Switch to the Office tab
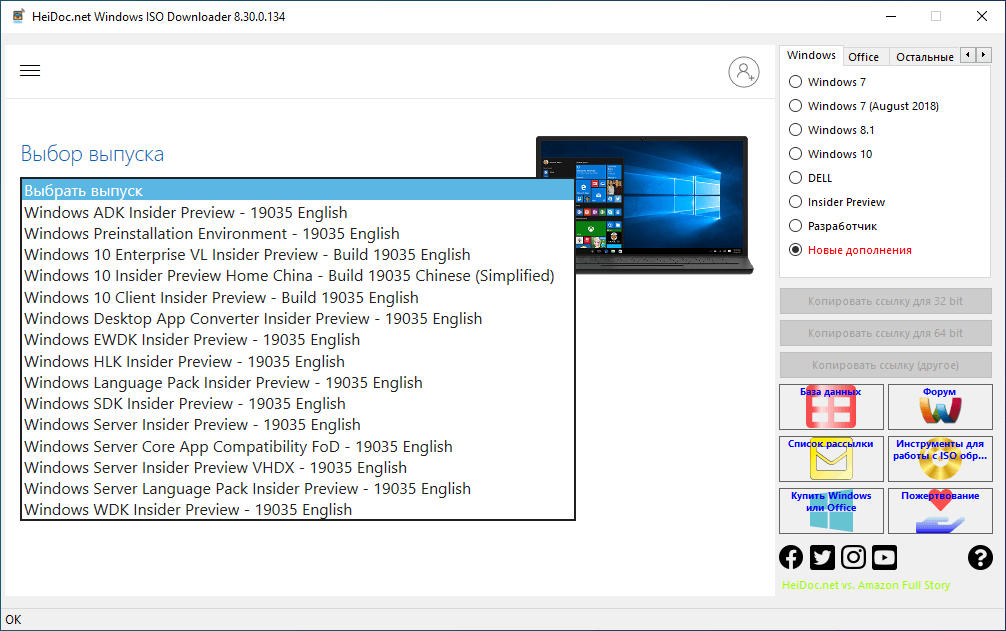1006x631 pixels. 864,57
